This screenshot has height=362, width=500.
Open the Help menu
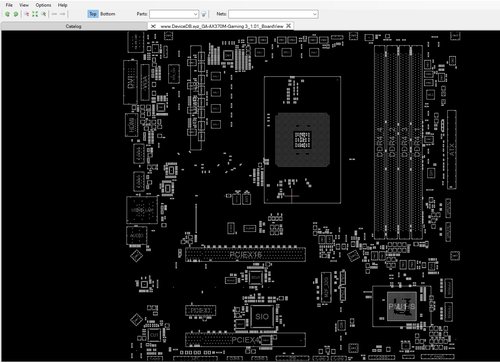click(x=62, y=5)
